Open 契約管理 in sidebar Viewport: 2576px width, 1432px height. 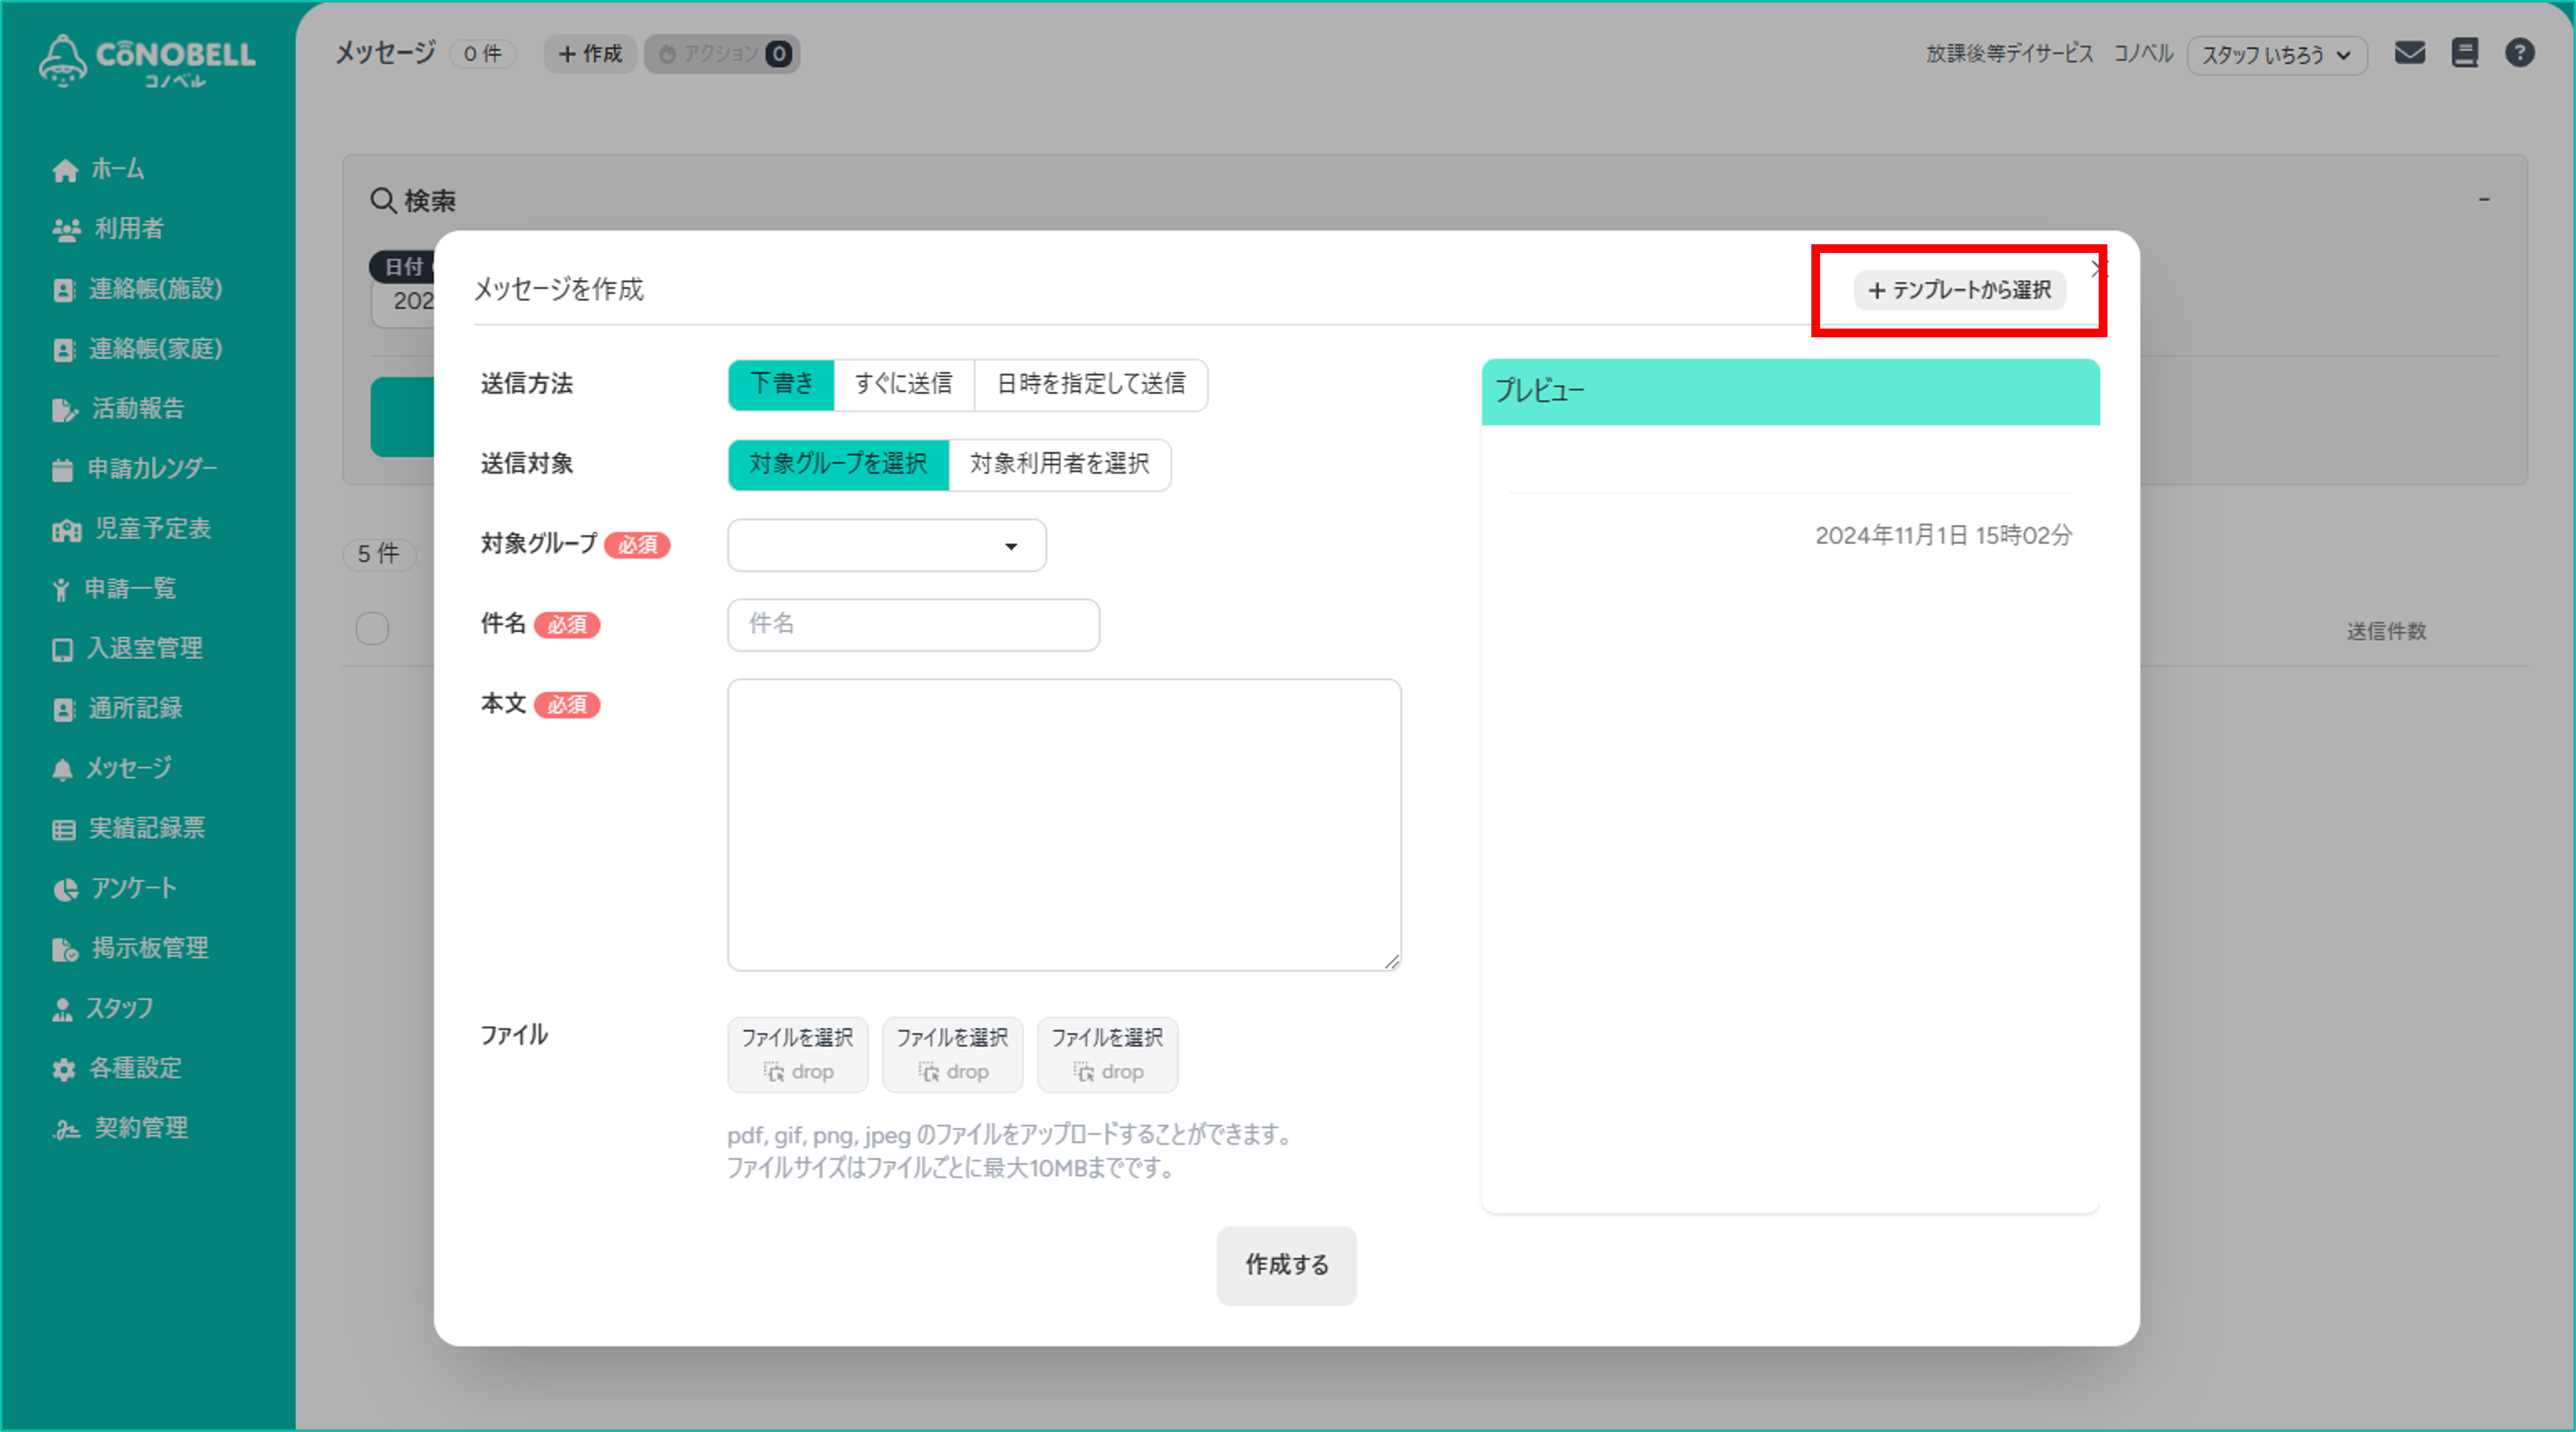(x=120, y=1129)
